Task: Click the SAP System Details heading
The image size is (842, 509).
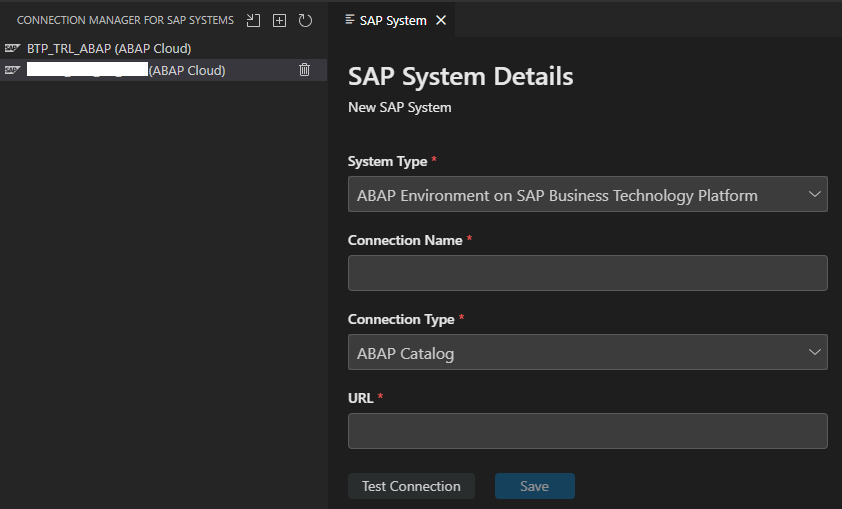Action: [461, 77]
